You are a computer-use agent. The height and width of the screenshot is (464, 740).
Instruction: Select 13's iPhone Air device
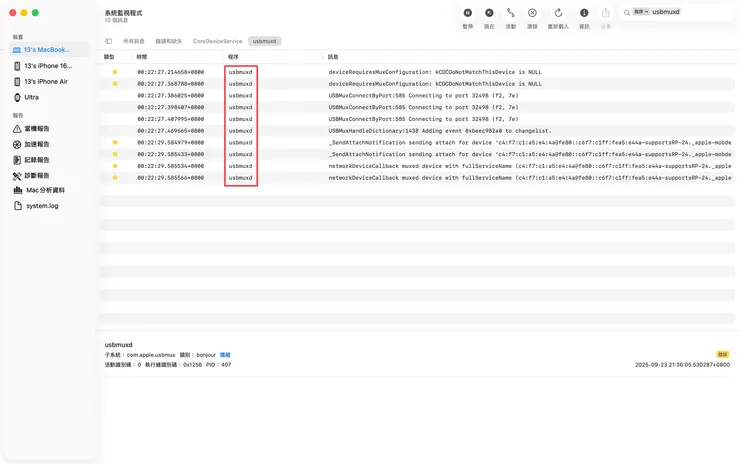[x=49, y=81]
